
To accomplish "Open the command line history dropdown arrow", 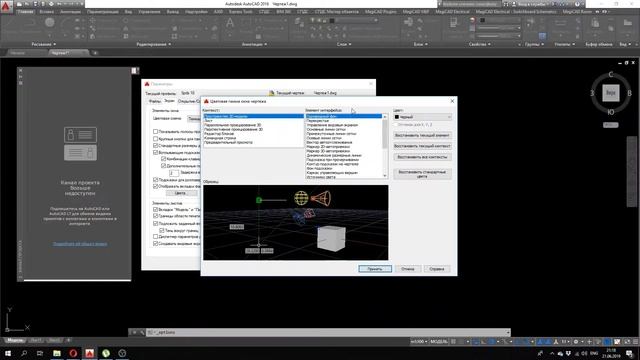I will tap(508, 332).
